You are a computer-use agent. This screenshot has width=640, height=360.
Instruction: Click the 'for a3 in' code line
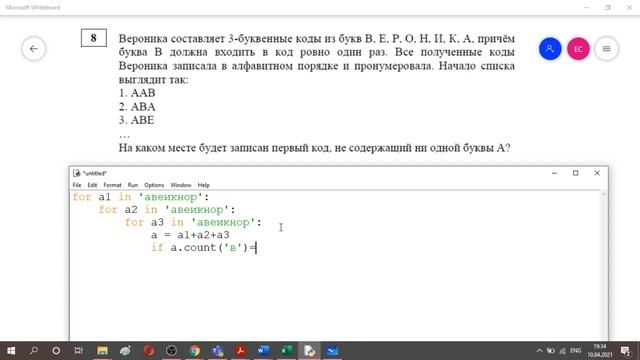(193, 222)
